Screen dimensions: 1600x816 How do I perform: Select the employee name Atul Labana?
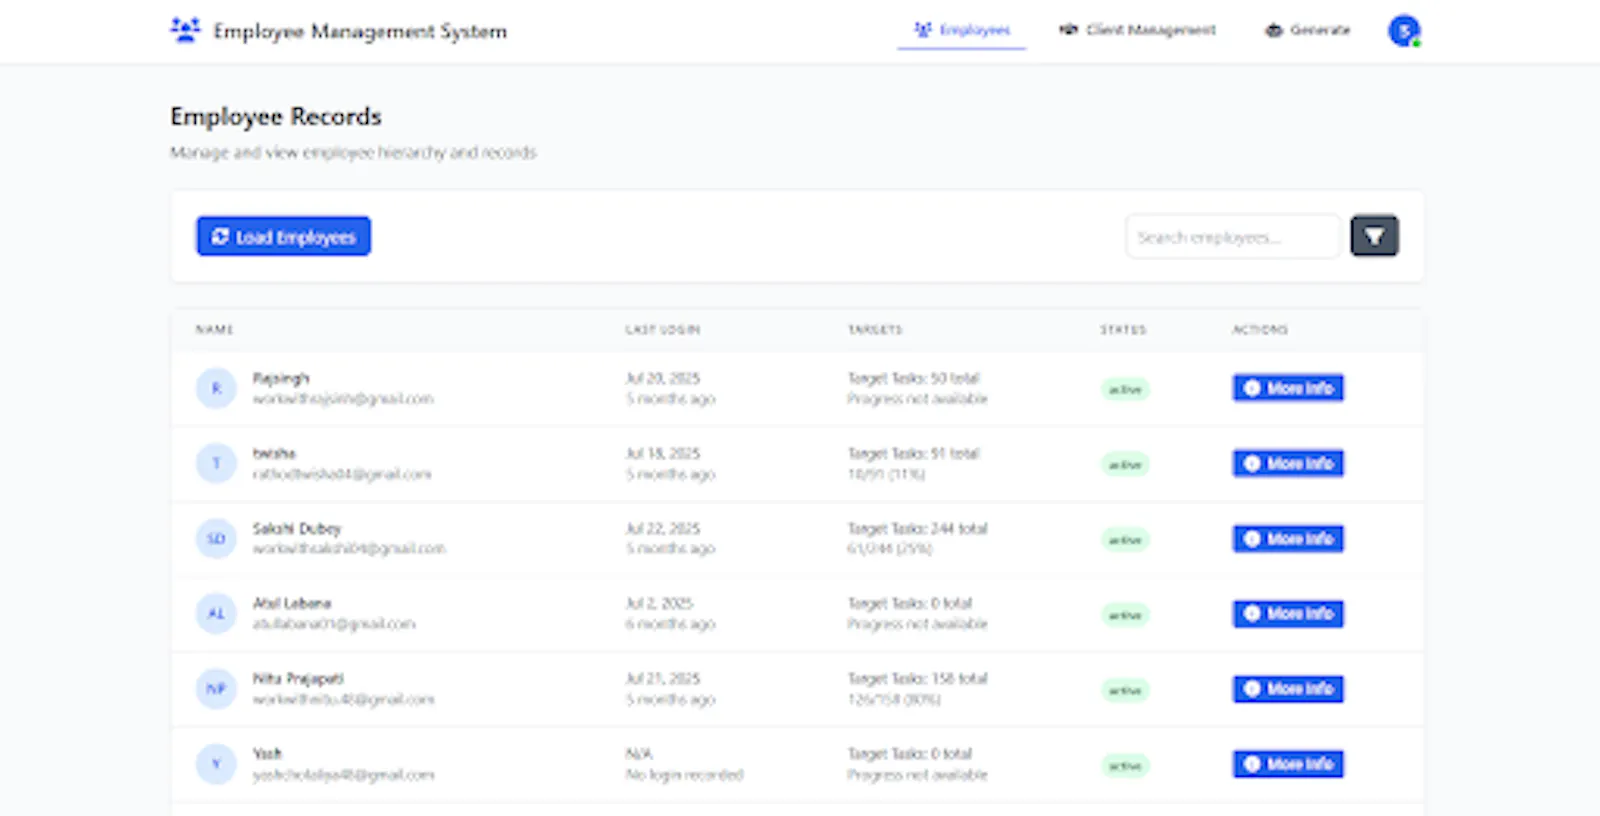[x=292, y=603]
